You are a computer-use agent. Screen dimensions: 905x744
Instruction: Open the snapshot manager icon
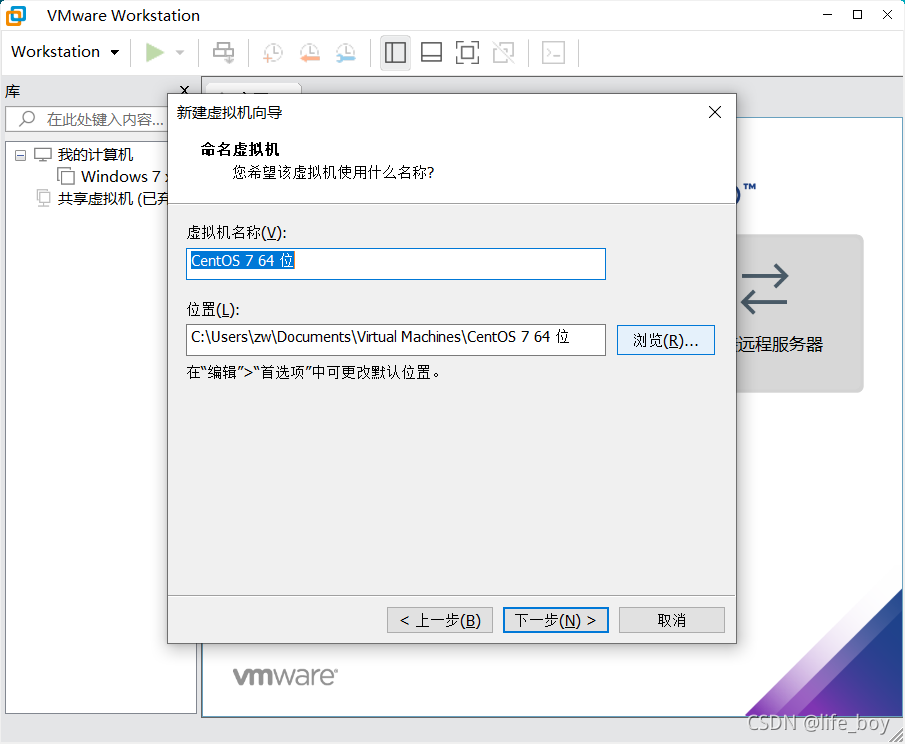click(346, 53)
